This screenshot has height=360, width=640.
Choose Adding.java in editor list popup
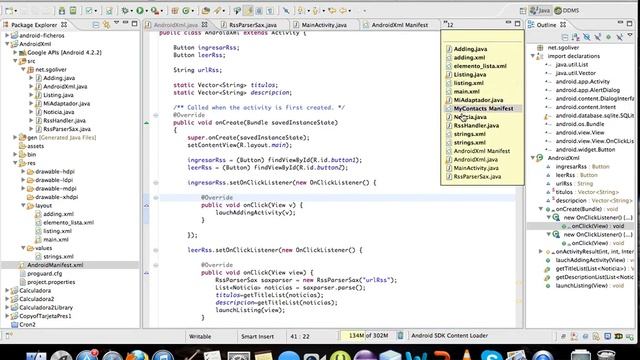[470, 49]
